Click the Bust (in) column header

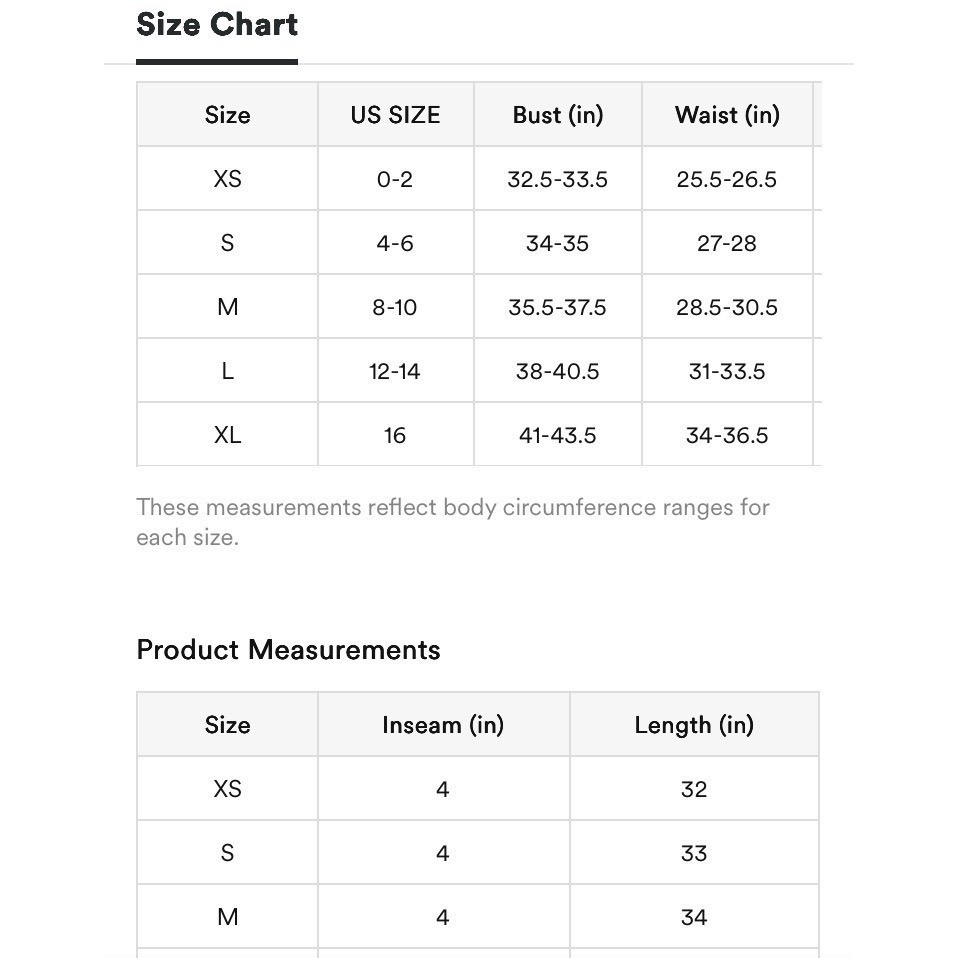click(558, 115)
